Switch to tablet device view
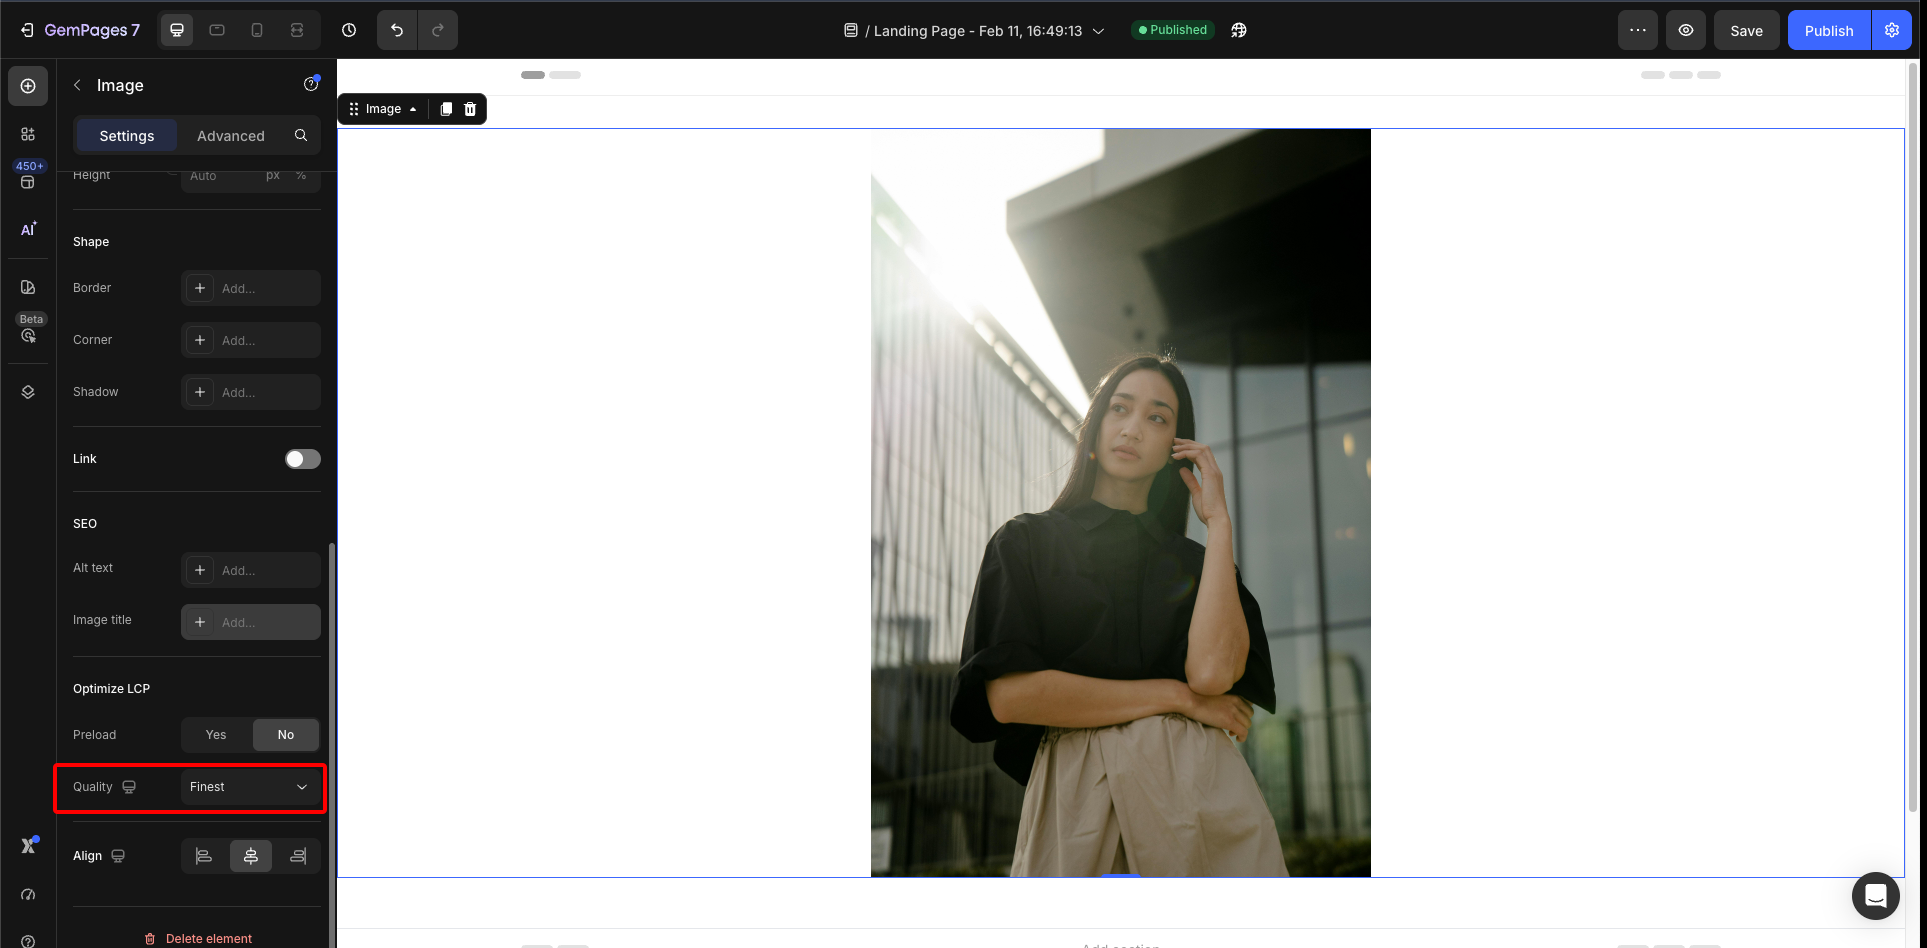This screenshot has height=948, width=1927. pyautogui.click(x=217, y=30)
